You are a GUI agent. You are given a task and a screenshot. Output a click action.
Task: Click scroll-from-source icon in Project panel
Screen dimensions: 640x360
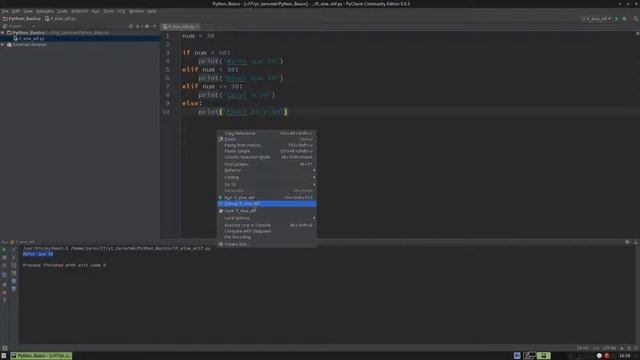(x=131, y=26)
